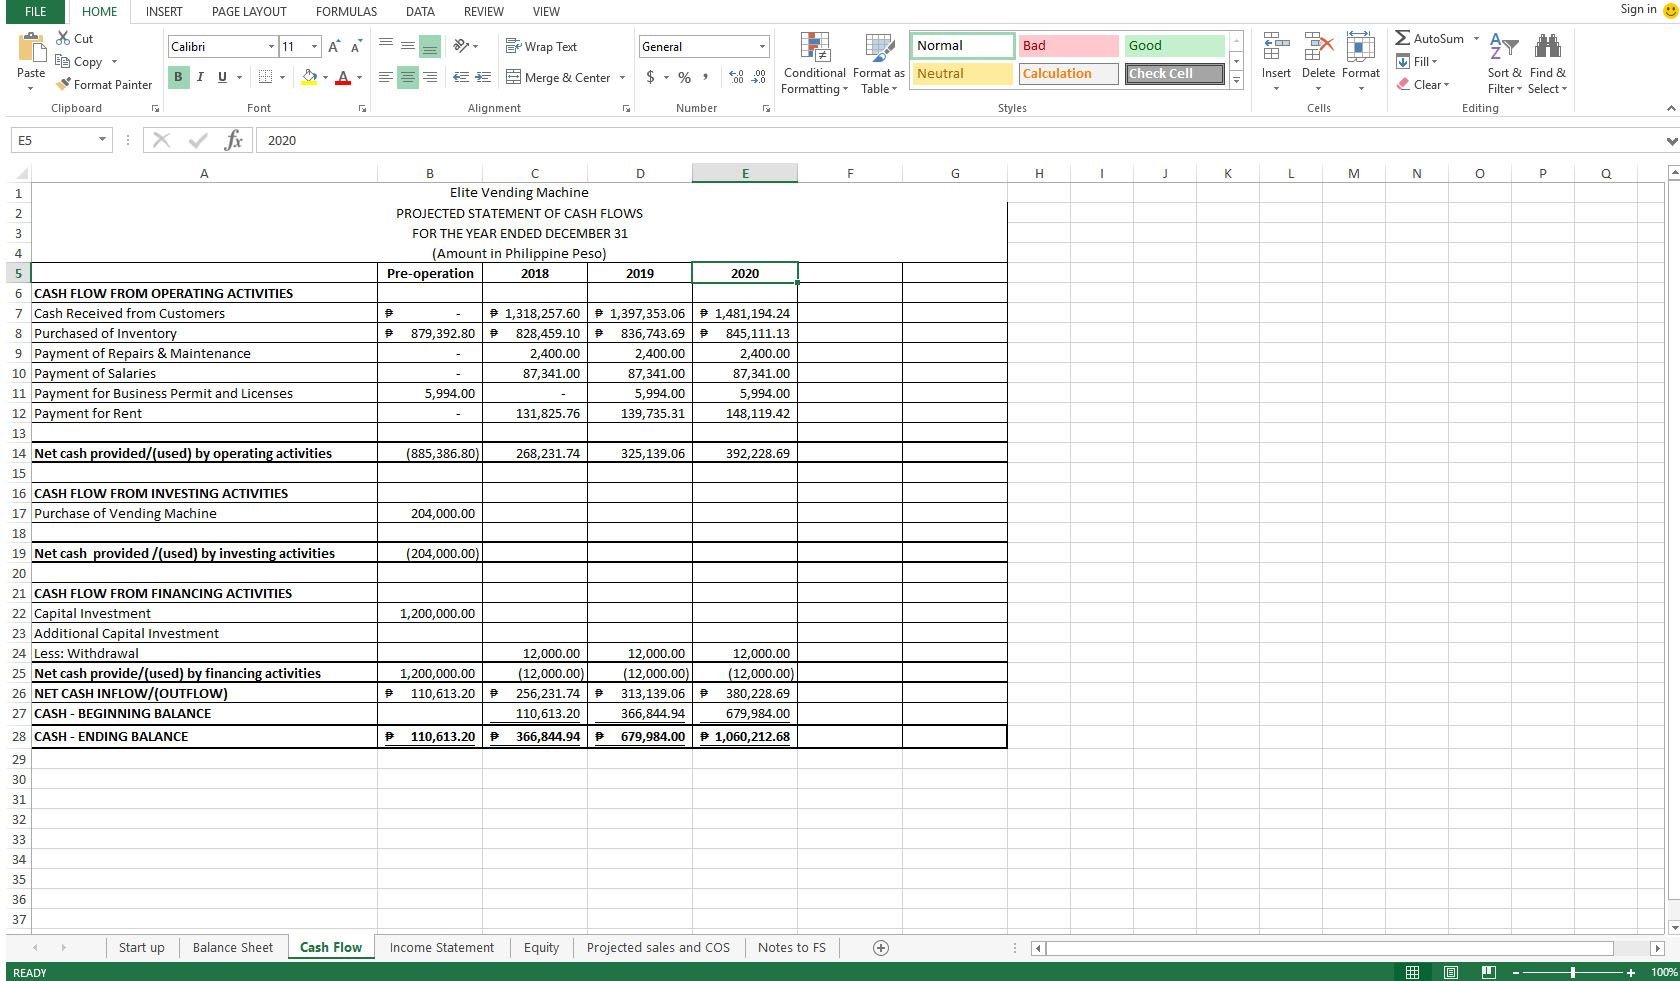This screenshot has width=1680, height=981.
Task: Click the Merge & Center icon
Action: pyautogui.click(x=513, y=77)
